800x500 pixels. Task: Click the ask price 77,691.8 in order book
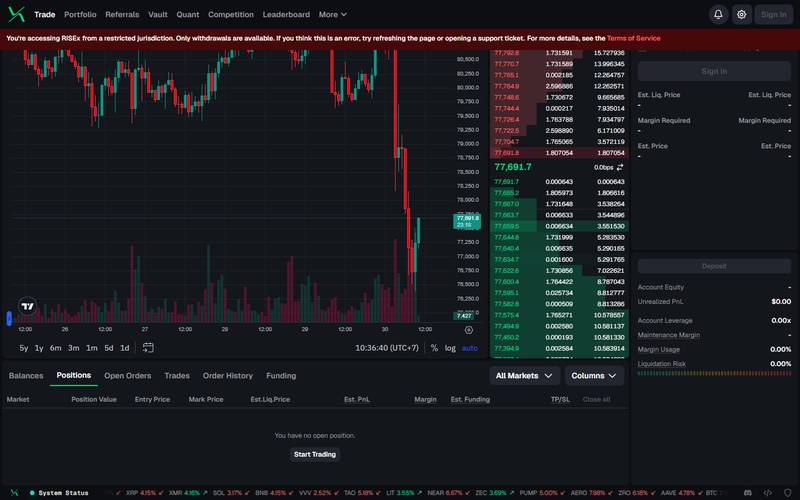(507, 153)
